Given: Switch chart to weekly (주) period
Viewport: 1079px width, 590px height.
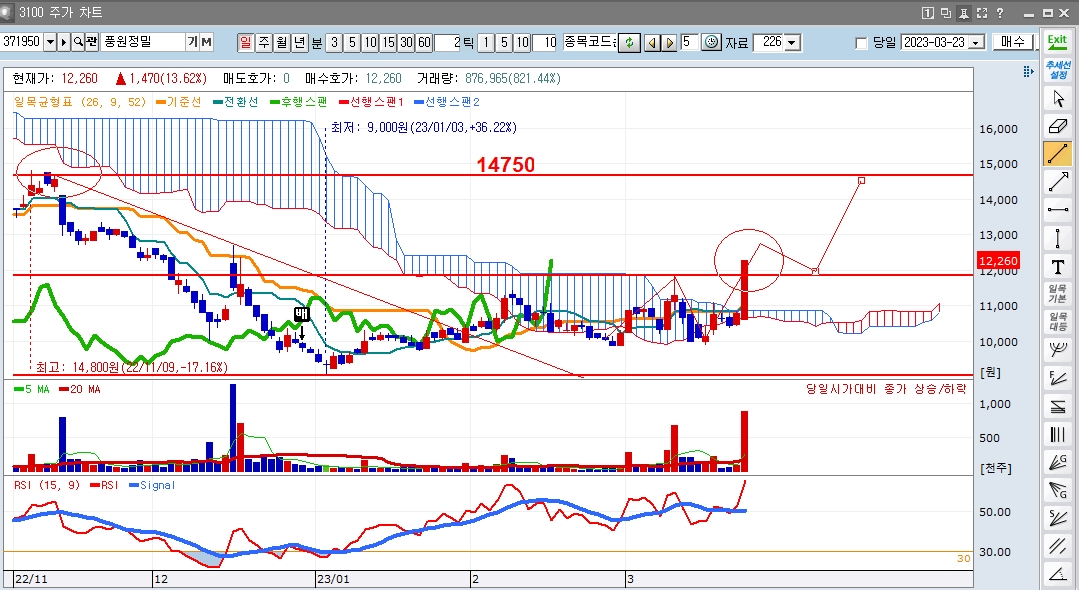Looking at the screenshot, I should (263, 42).
